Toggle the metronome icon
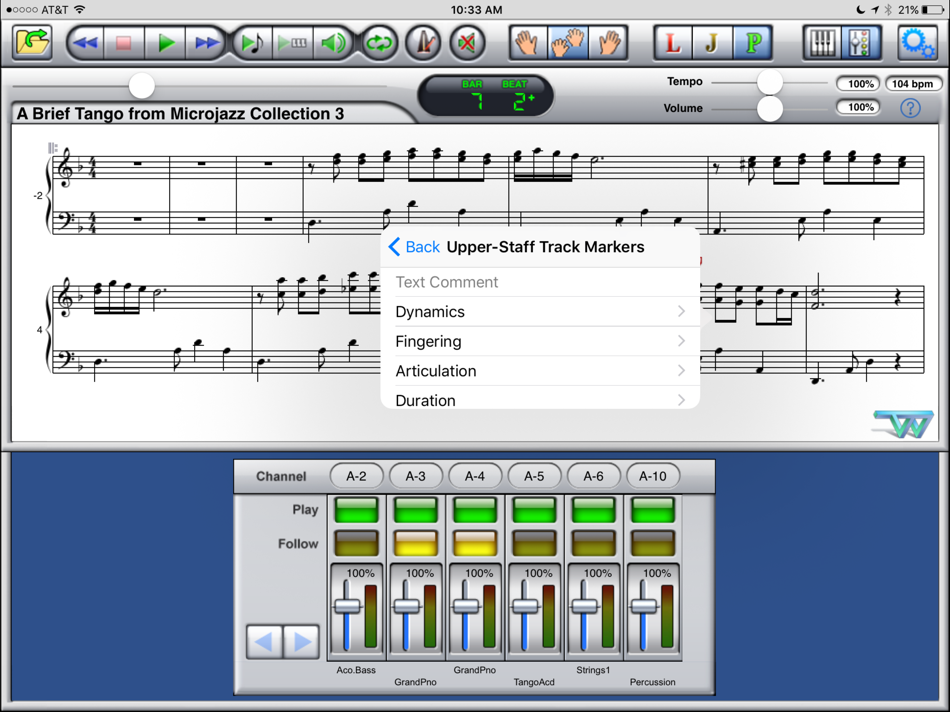The height and width of the screenshot is (712, 950). point(423,43)
